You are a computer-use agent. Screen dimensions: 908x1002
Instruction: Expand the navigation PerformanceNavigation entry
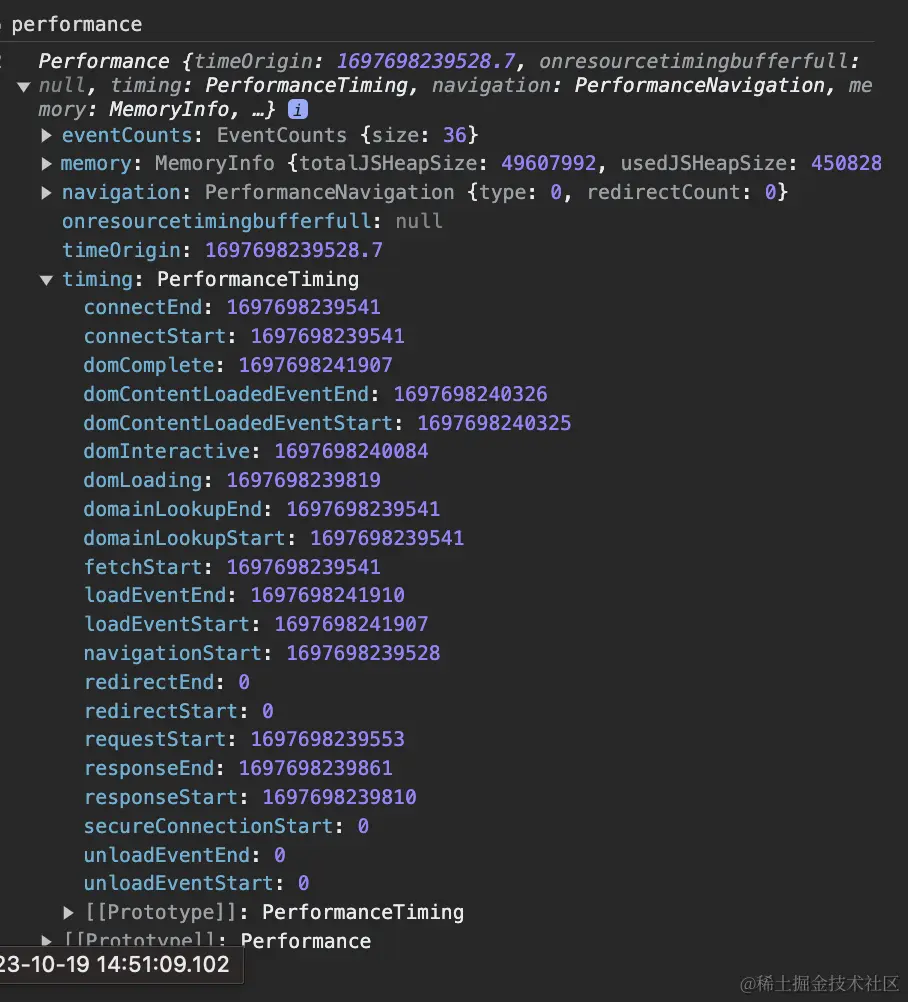point(46,192)
